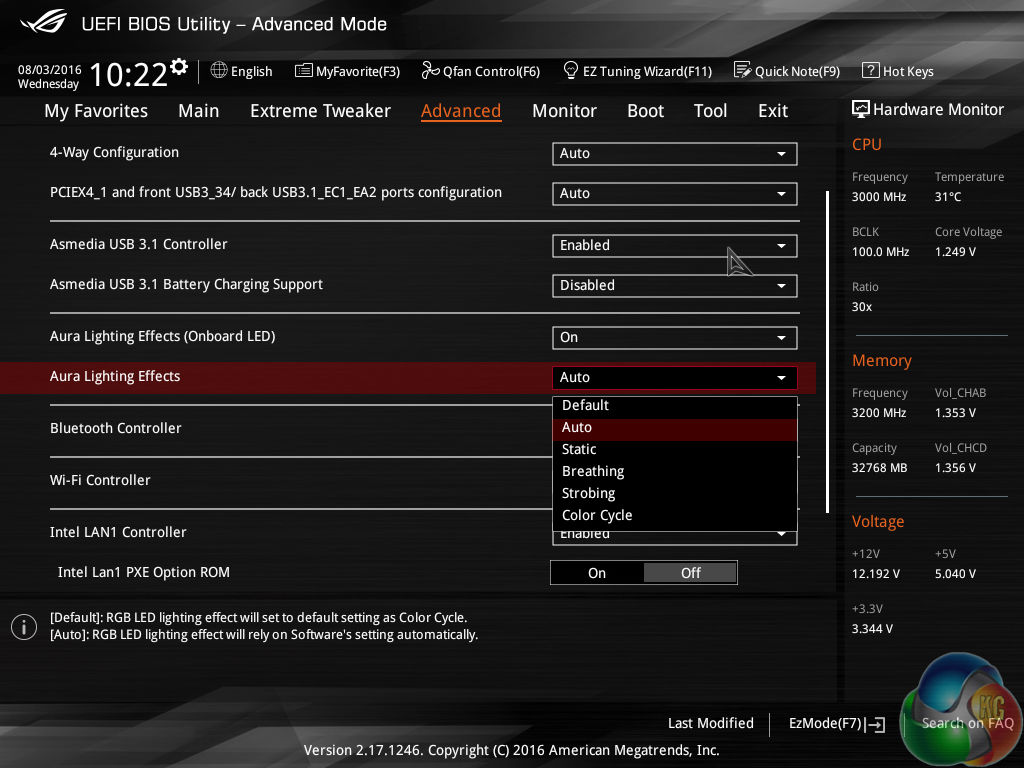Viewport: 1024px width, 768px height.
Task: Click the Hot Keys label
Action: coord(908,71)
